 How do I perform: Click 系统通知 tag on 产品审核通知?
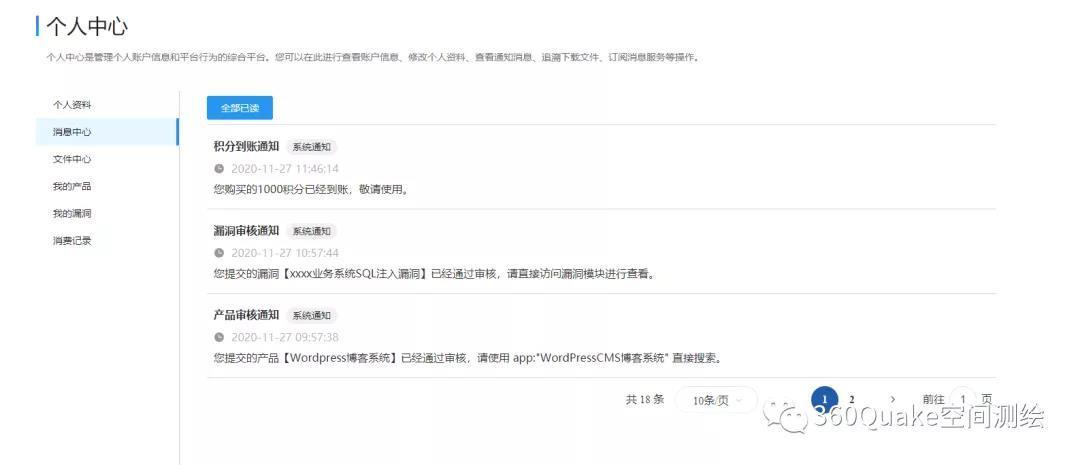(311, 316)
